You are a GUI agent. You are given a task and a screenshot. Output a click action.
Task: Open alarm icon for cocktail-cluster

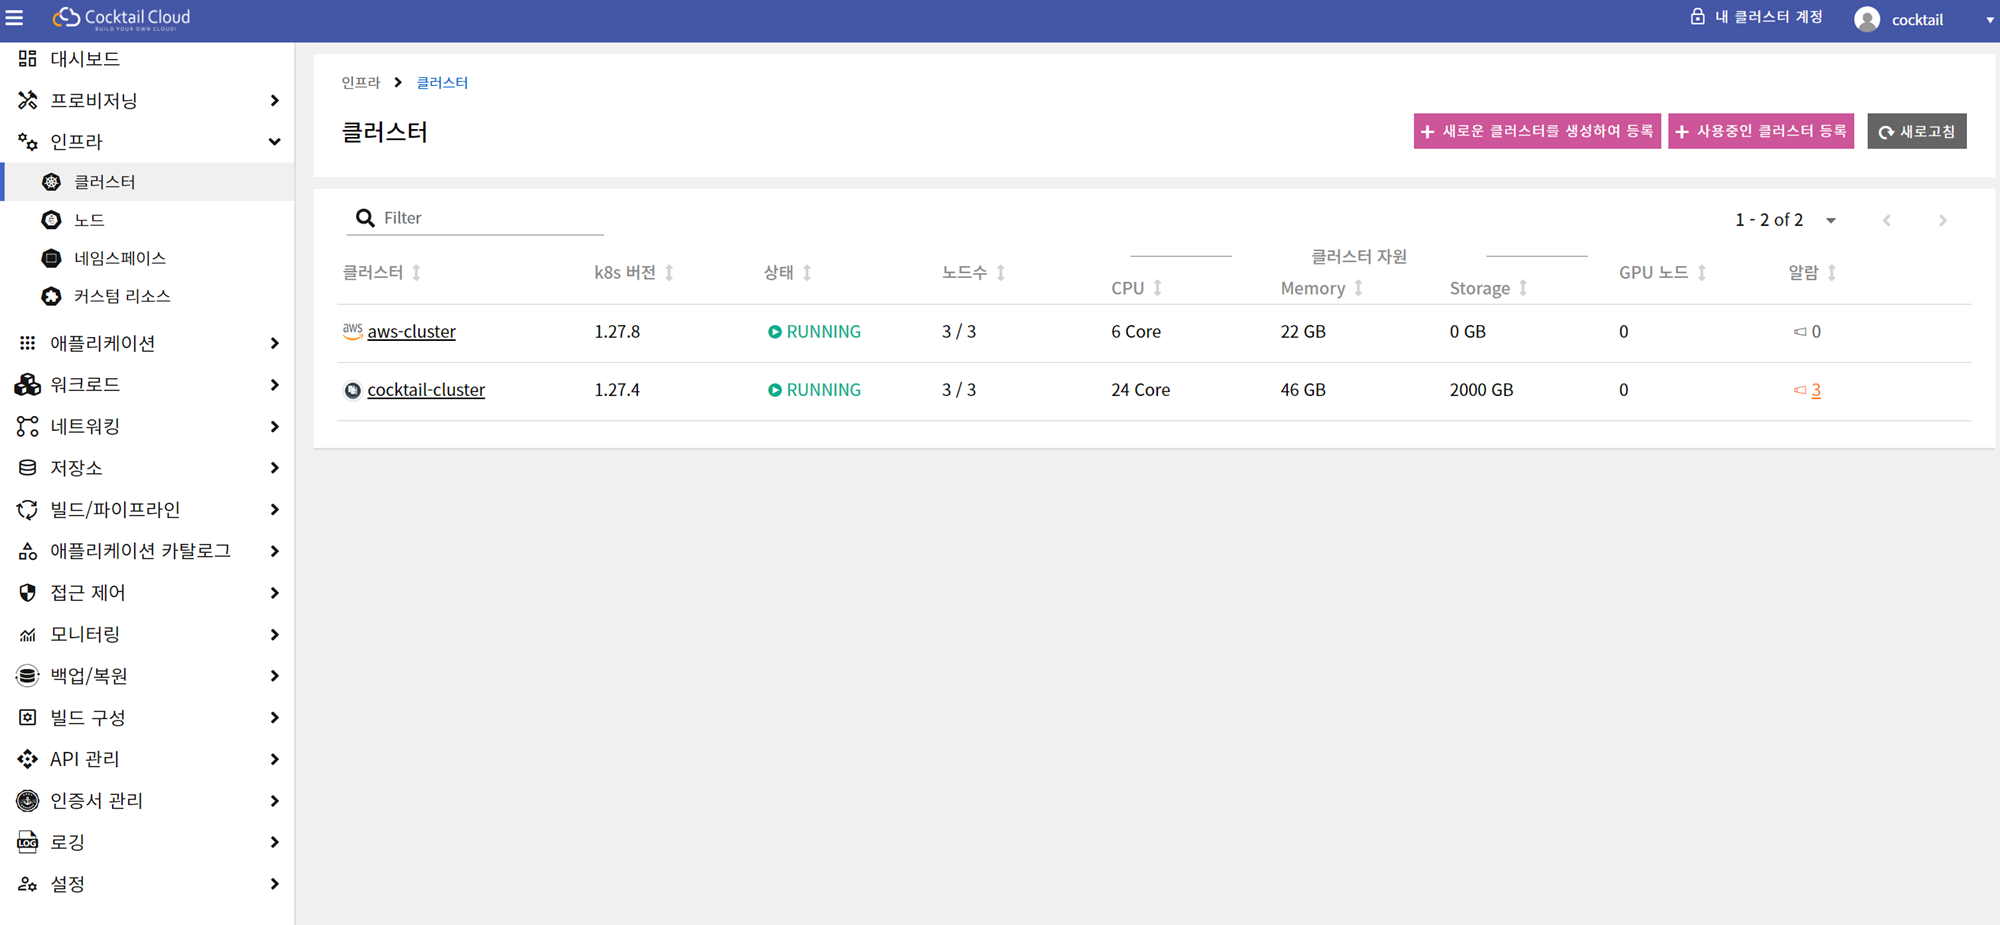pos(1799,390)
